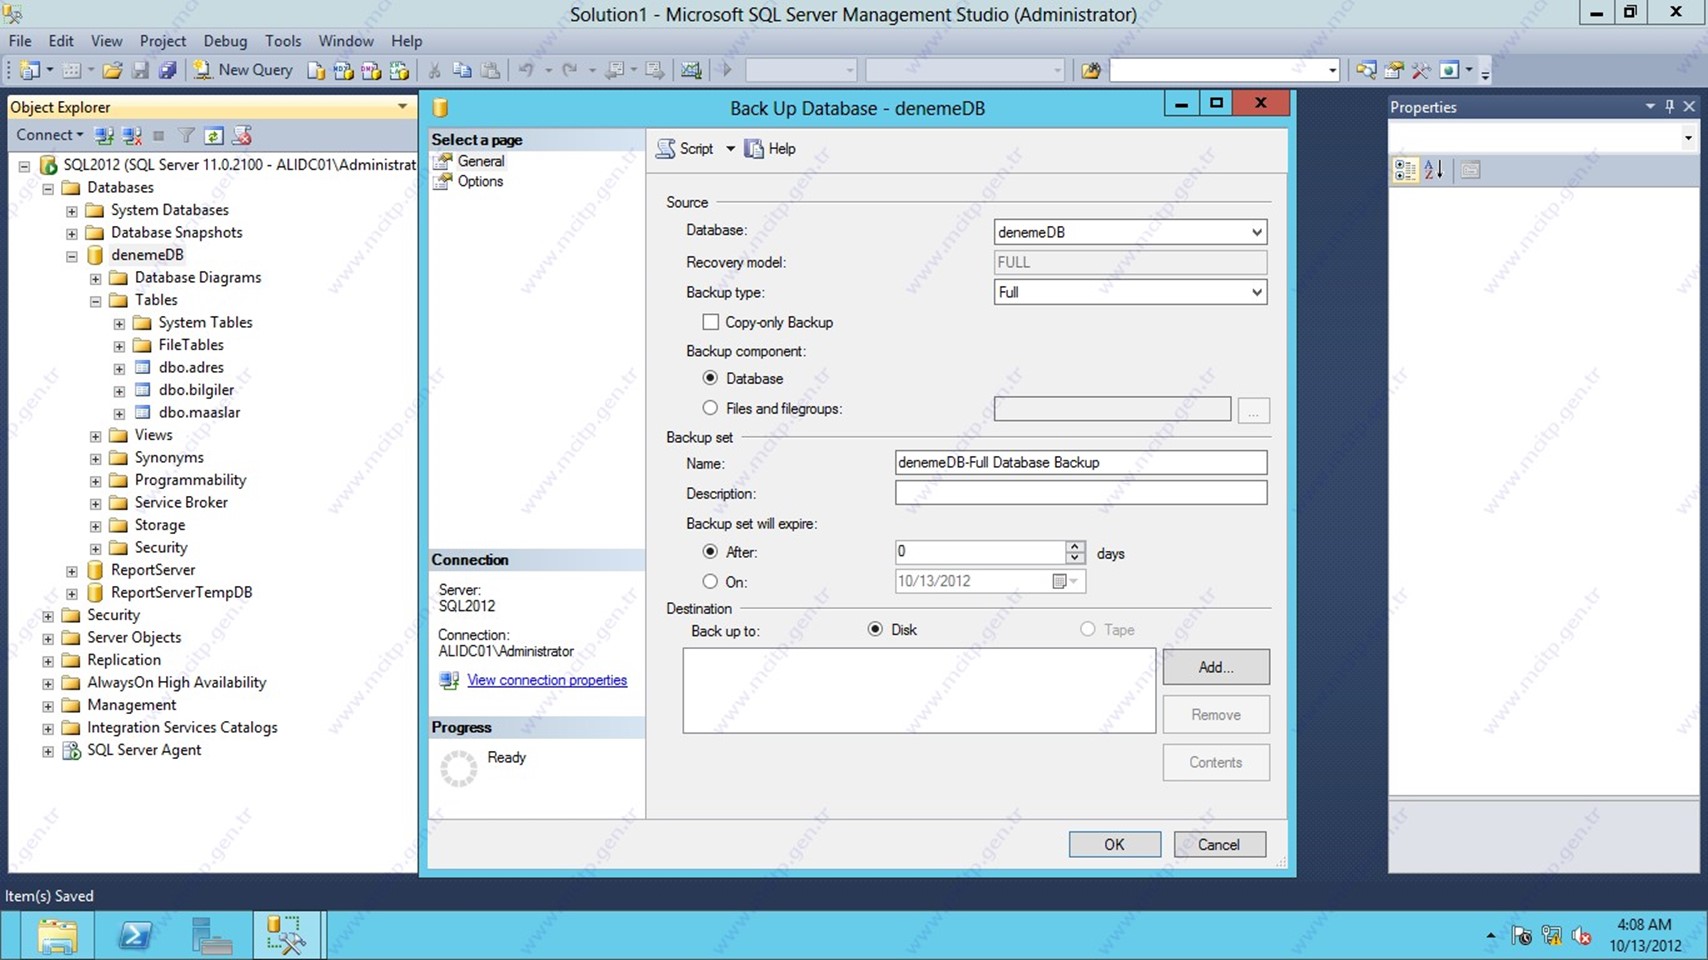Click the Open File folder icon
The image size is (1708, 960).
point(113,70)
